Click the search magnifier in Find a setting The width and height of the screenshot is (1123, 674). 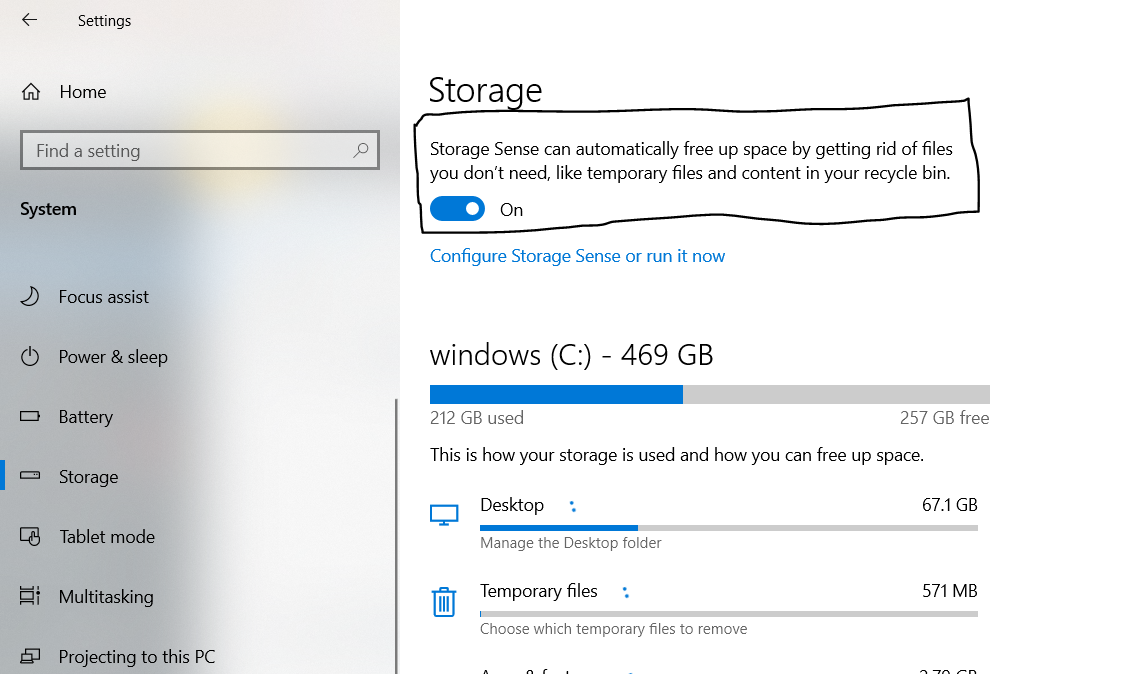point(360,150)
